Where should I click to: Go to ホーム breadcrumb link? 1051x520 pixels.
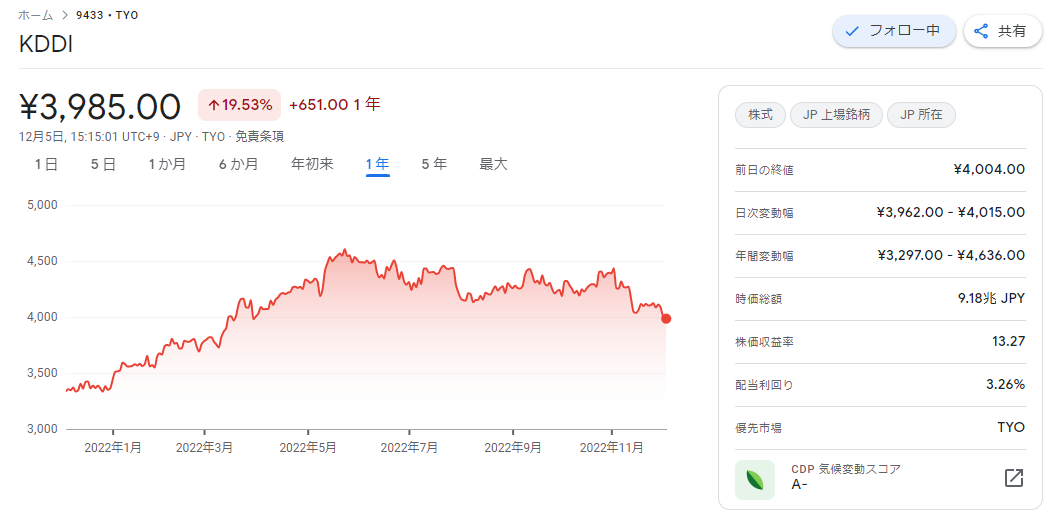point(36,15)
